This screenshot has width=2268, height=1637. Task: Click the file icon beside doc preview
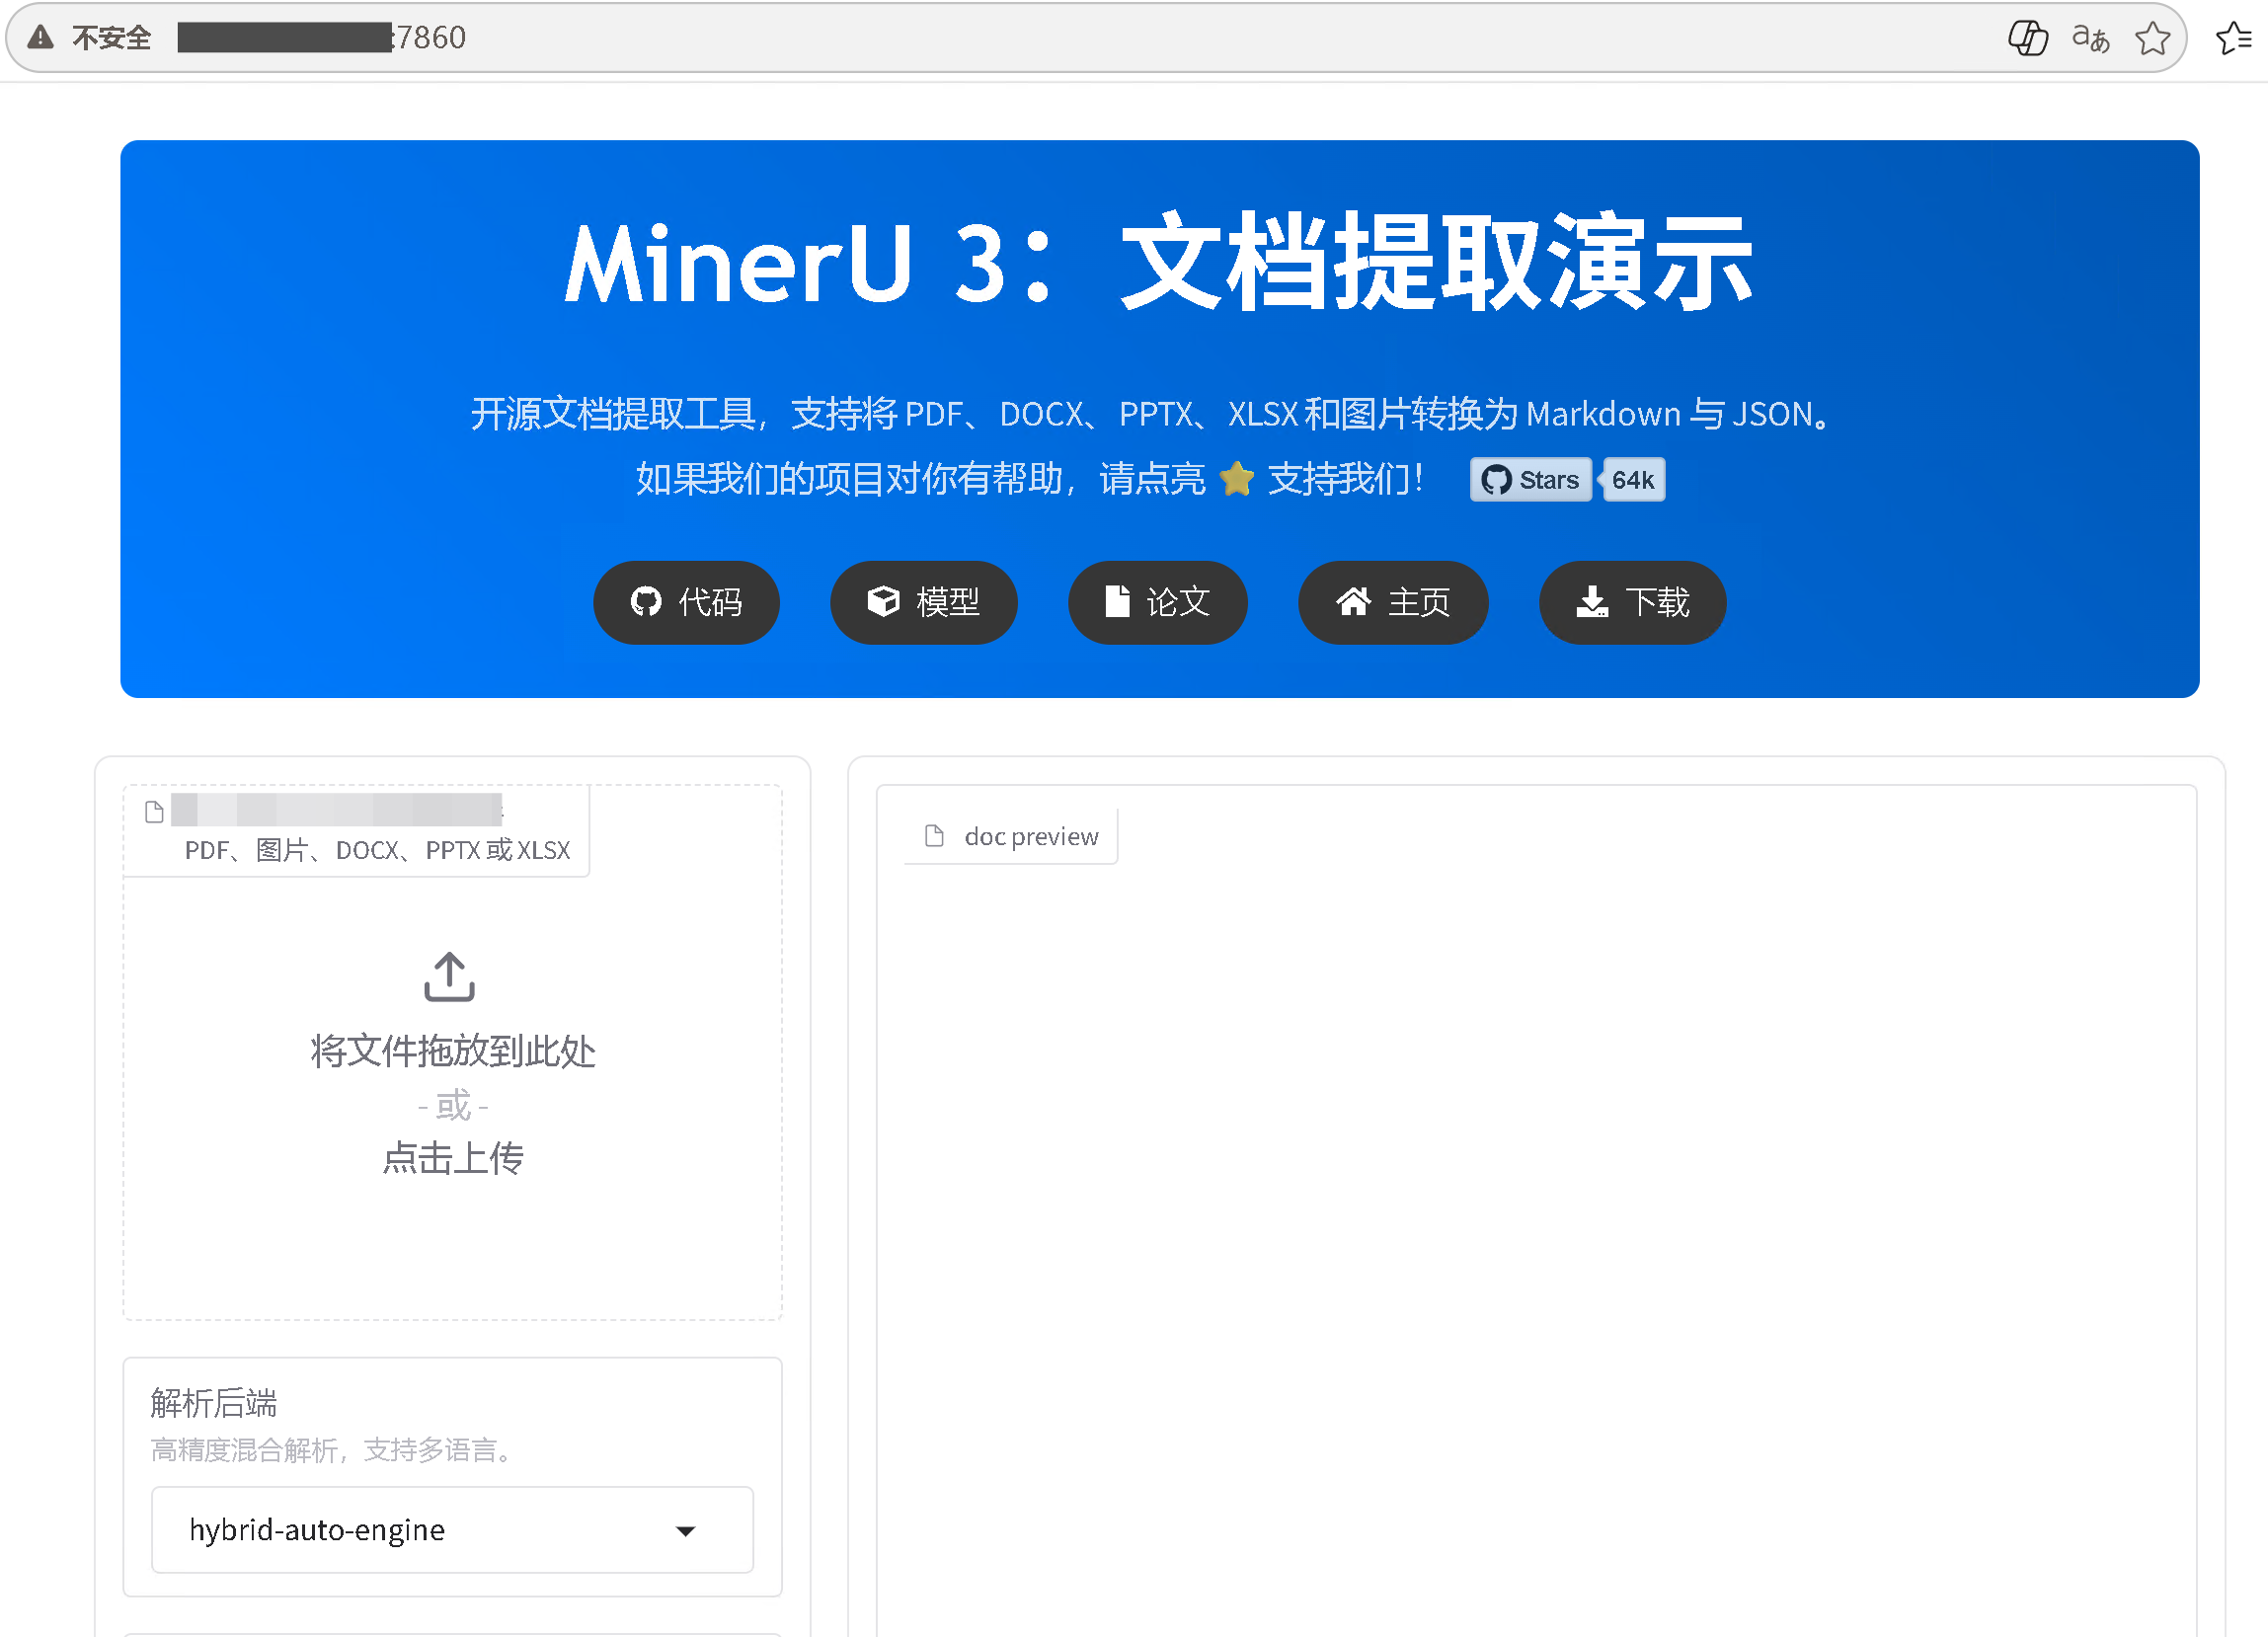point(934,836)
